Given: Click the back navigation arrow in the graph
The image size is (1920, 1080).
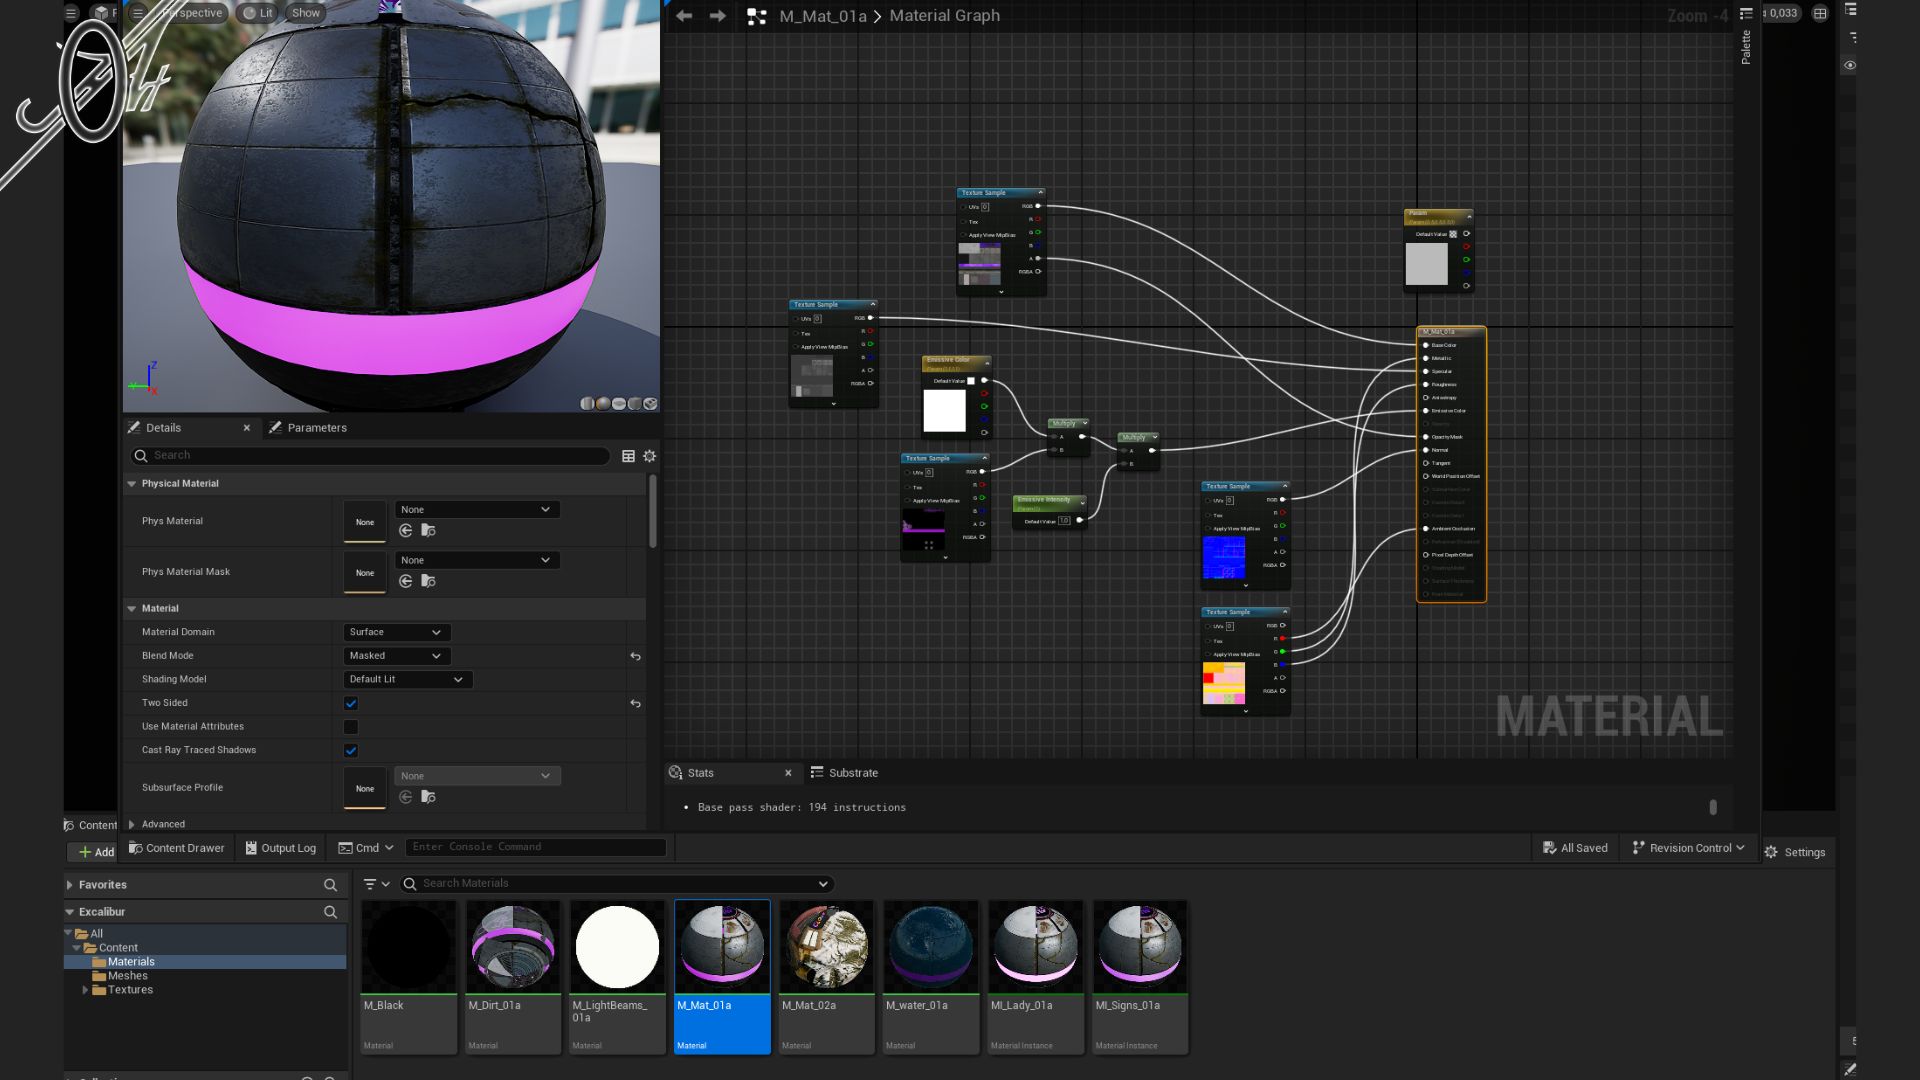Looking at the screenshot, I should tap(684, 16).
